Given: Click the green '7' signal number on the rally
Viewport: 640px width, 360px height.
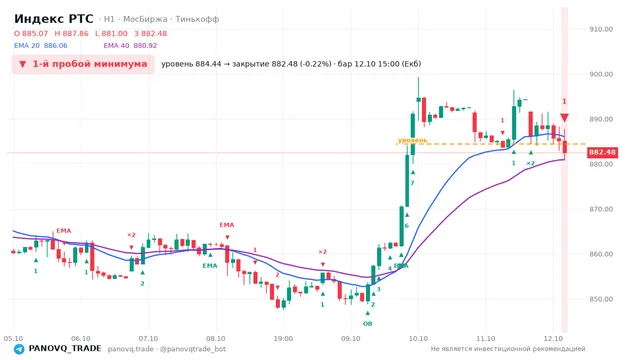Looking at the screenshot, I should [x=412, y=183].
